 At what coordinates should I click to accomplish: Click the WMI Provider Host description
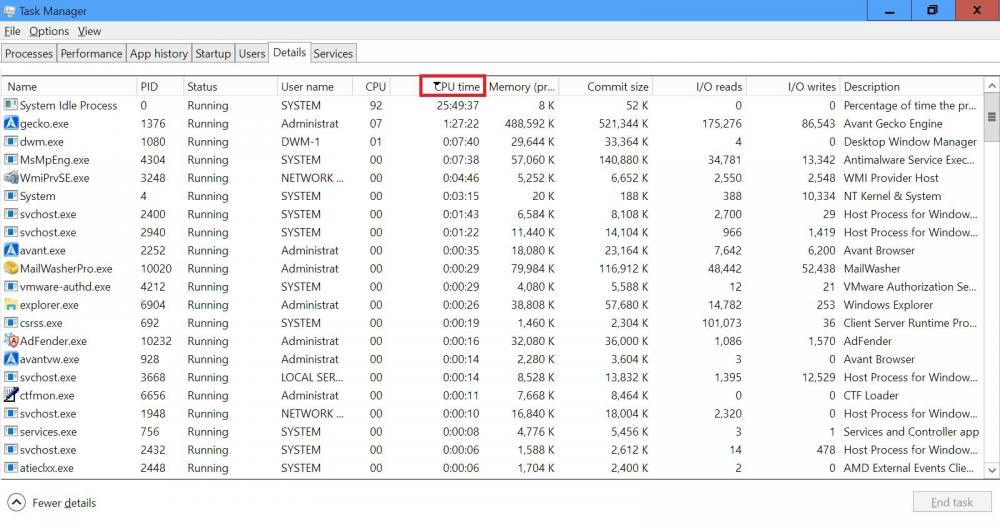click(x=891, y=178)
